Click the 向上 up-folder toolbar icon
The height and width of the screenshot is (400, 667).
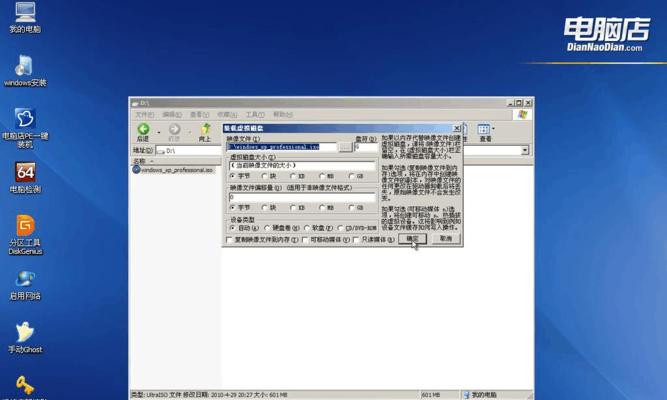(x=204, y=130)
